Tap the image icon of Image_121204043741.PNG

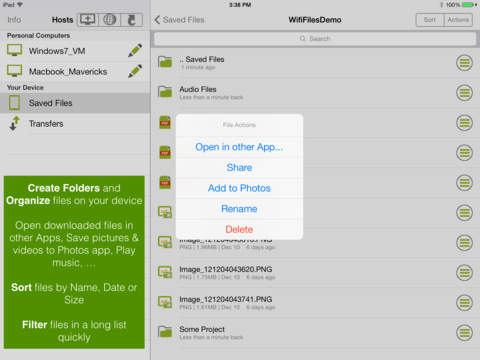165,302
